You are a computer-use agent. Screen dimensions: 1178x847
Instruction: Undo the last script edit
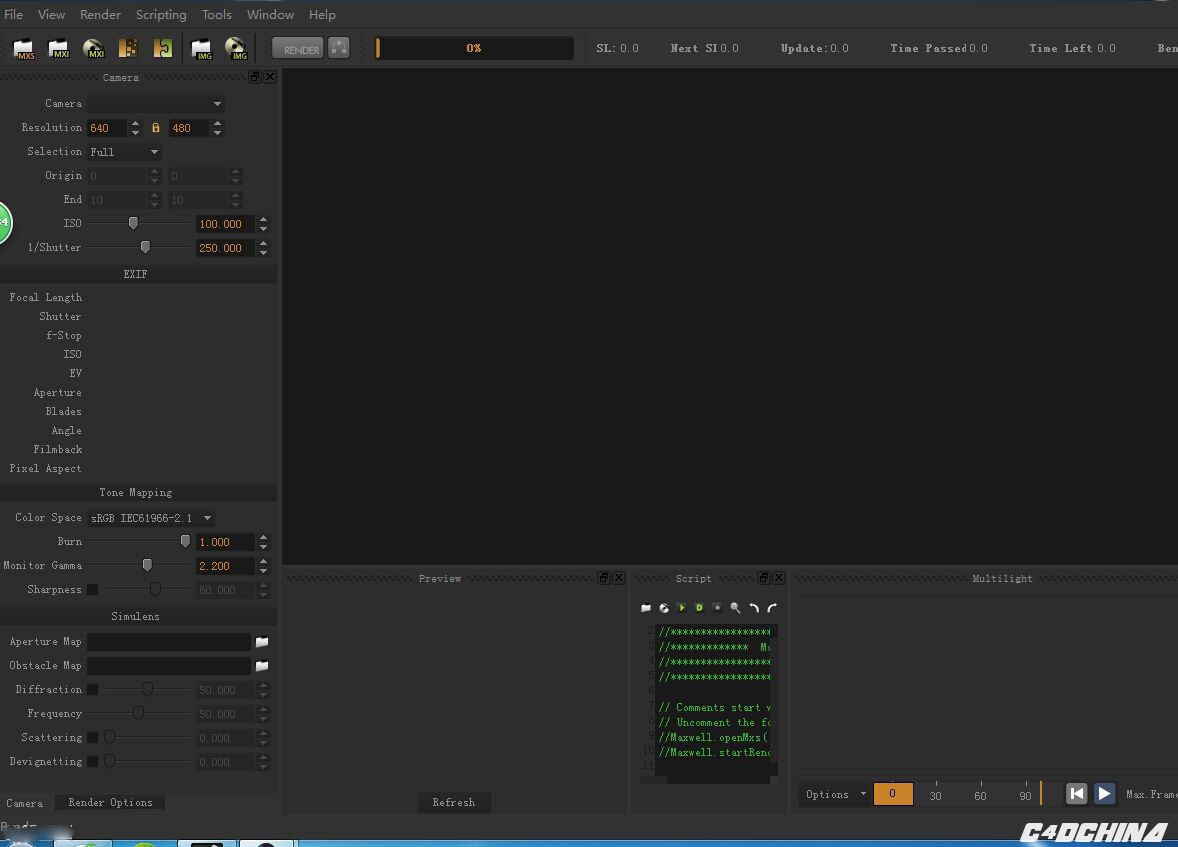click(754, 607)
